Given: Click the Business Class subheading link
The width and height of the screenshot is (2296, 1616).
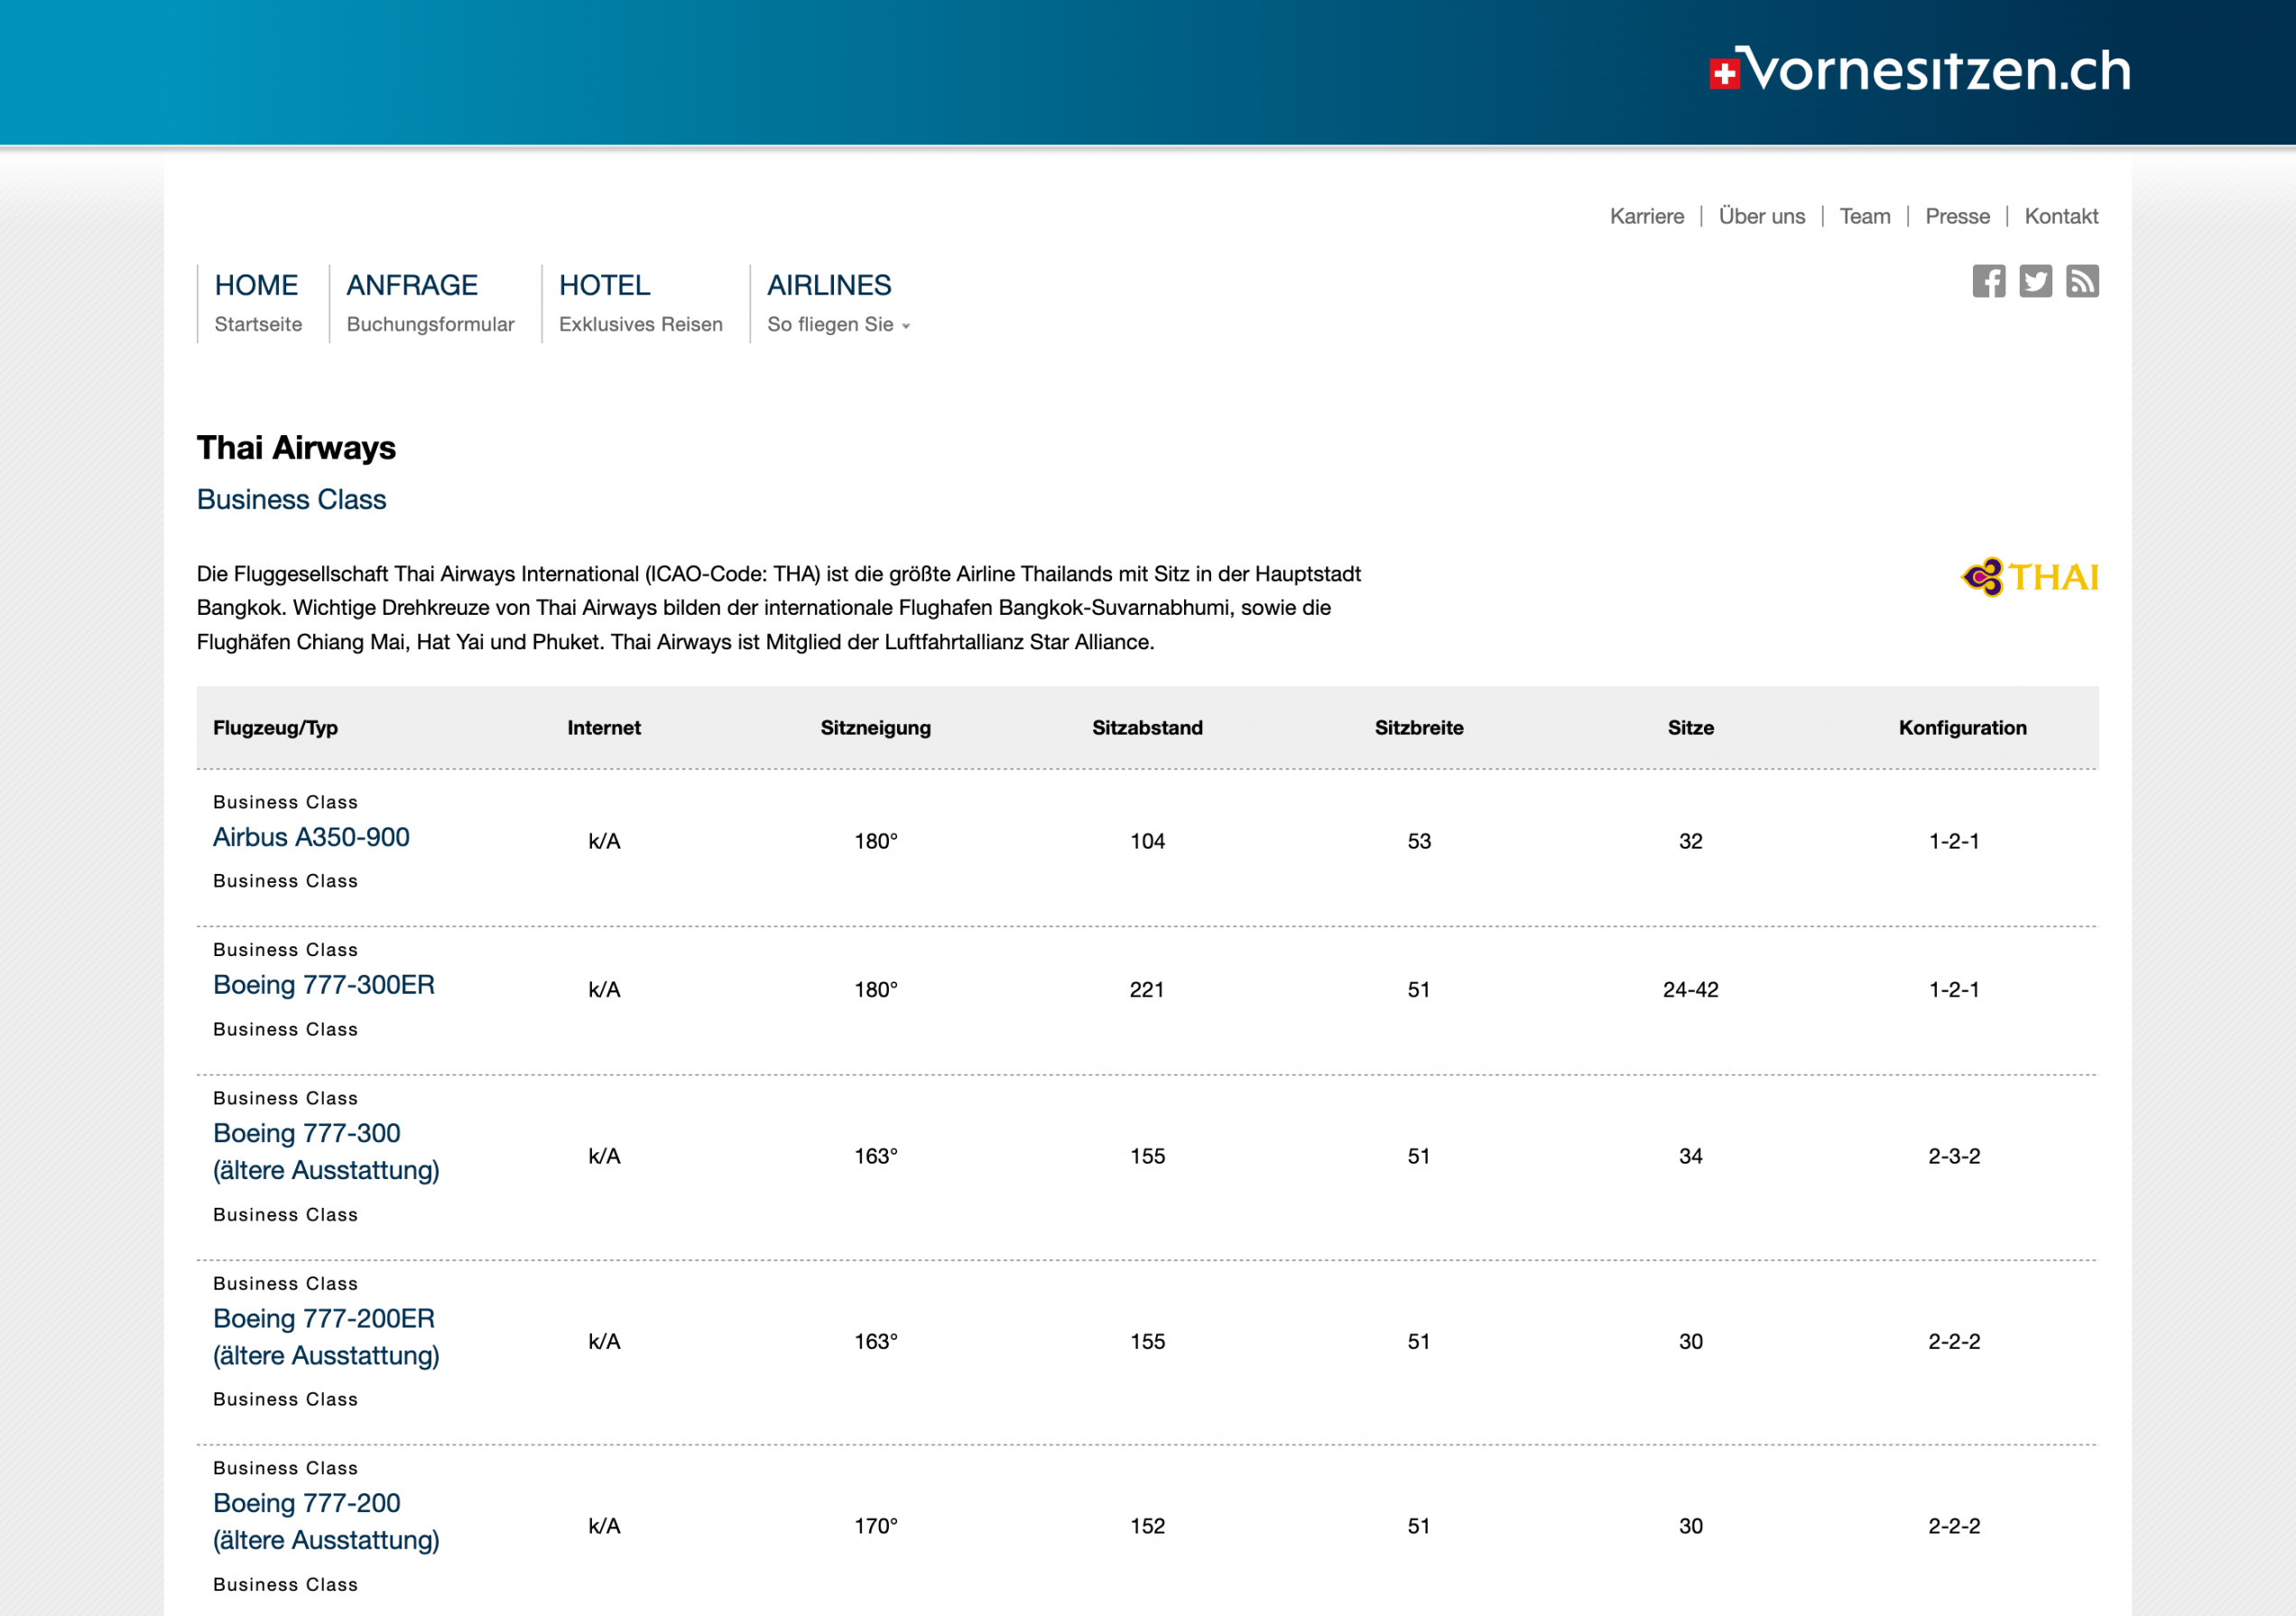Looking at the screenshot, I should [x=291, y=499].
